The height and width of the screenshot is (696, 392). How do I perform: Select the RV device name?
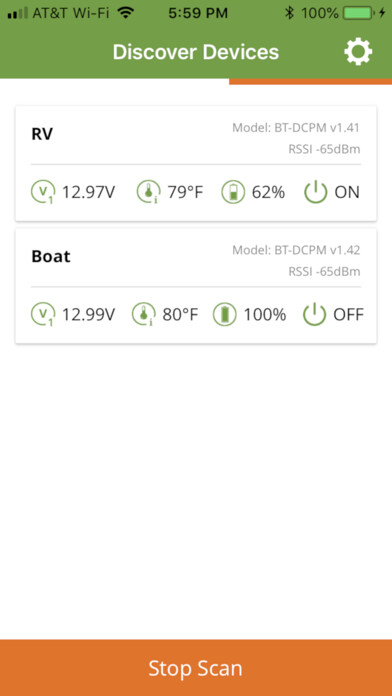42,134
